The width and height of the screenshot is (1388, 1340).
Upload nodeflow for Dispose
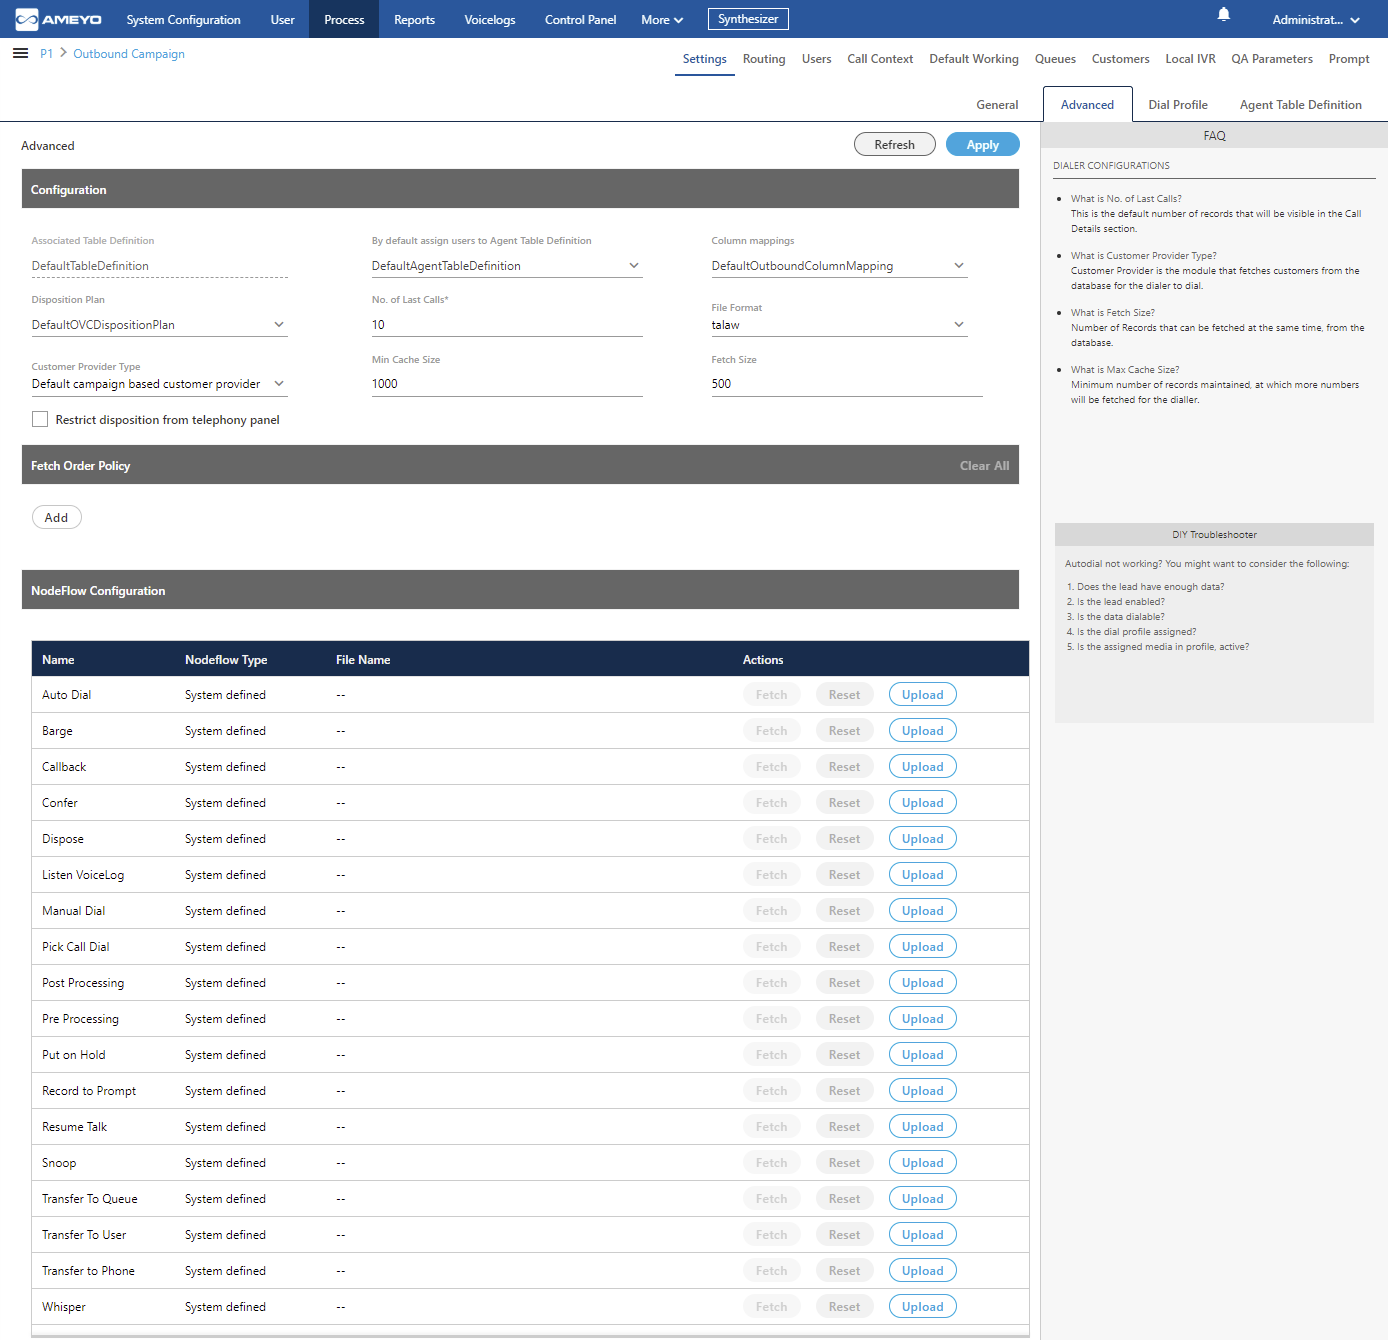(x=922, y=839)
